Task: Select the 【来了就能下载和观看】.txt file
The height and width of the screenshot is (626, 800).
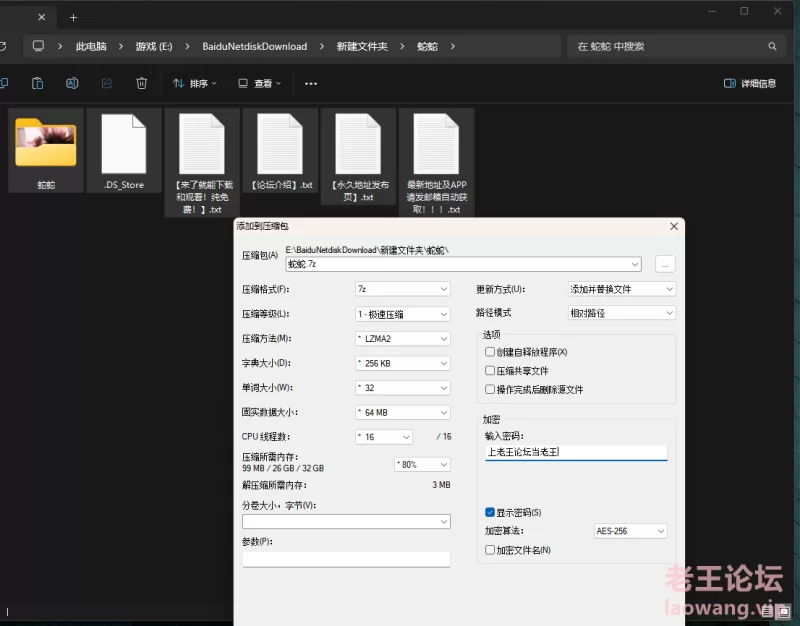Action: 202,162
